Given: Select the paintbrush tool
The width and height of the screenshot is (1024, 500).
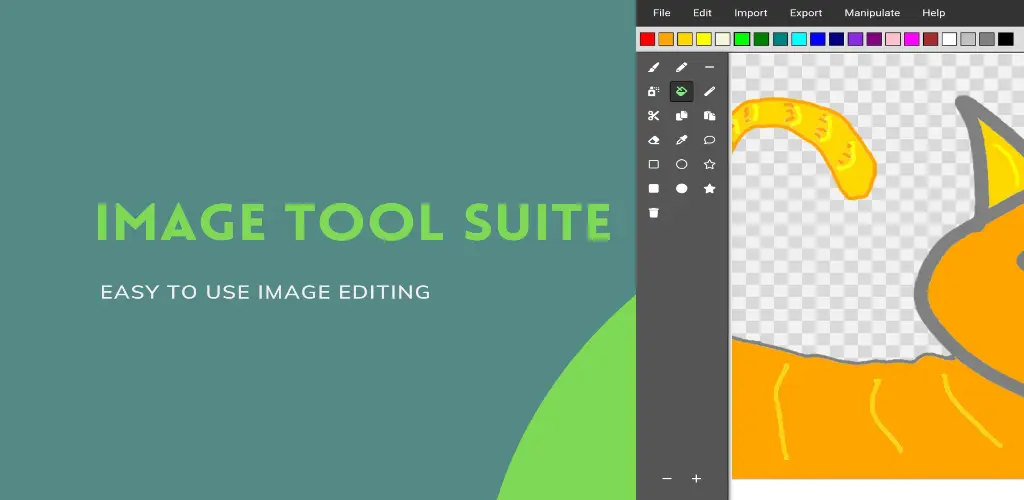Looking at the screenshot, I should click(x=653, y=67).
